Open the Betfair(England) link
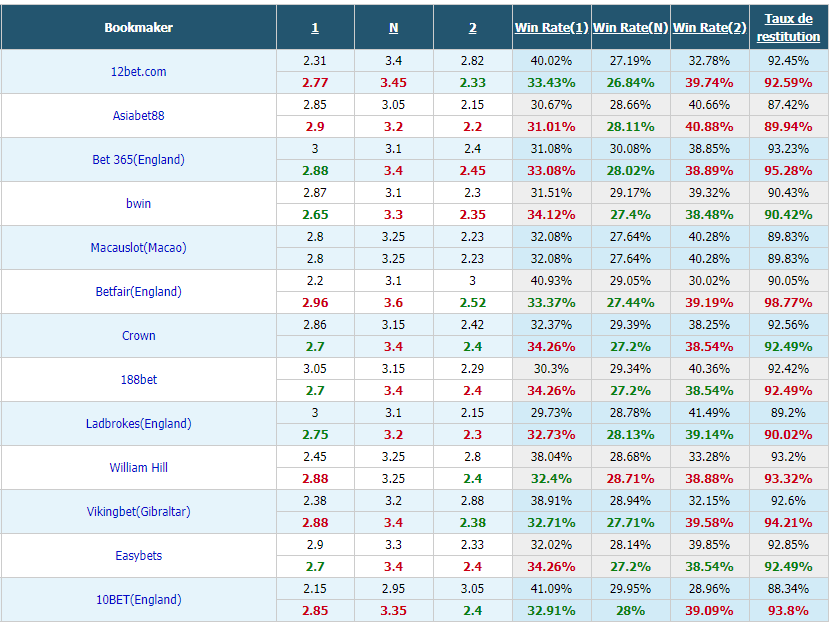 click(x=139, y=292)
